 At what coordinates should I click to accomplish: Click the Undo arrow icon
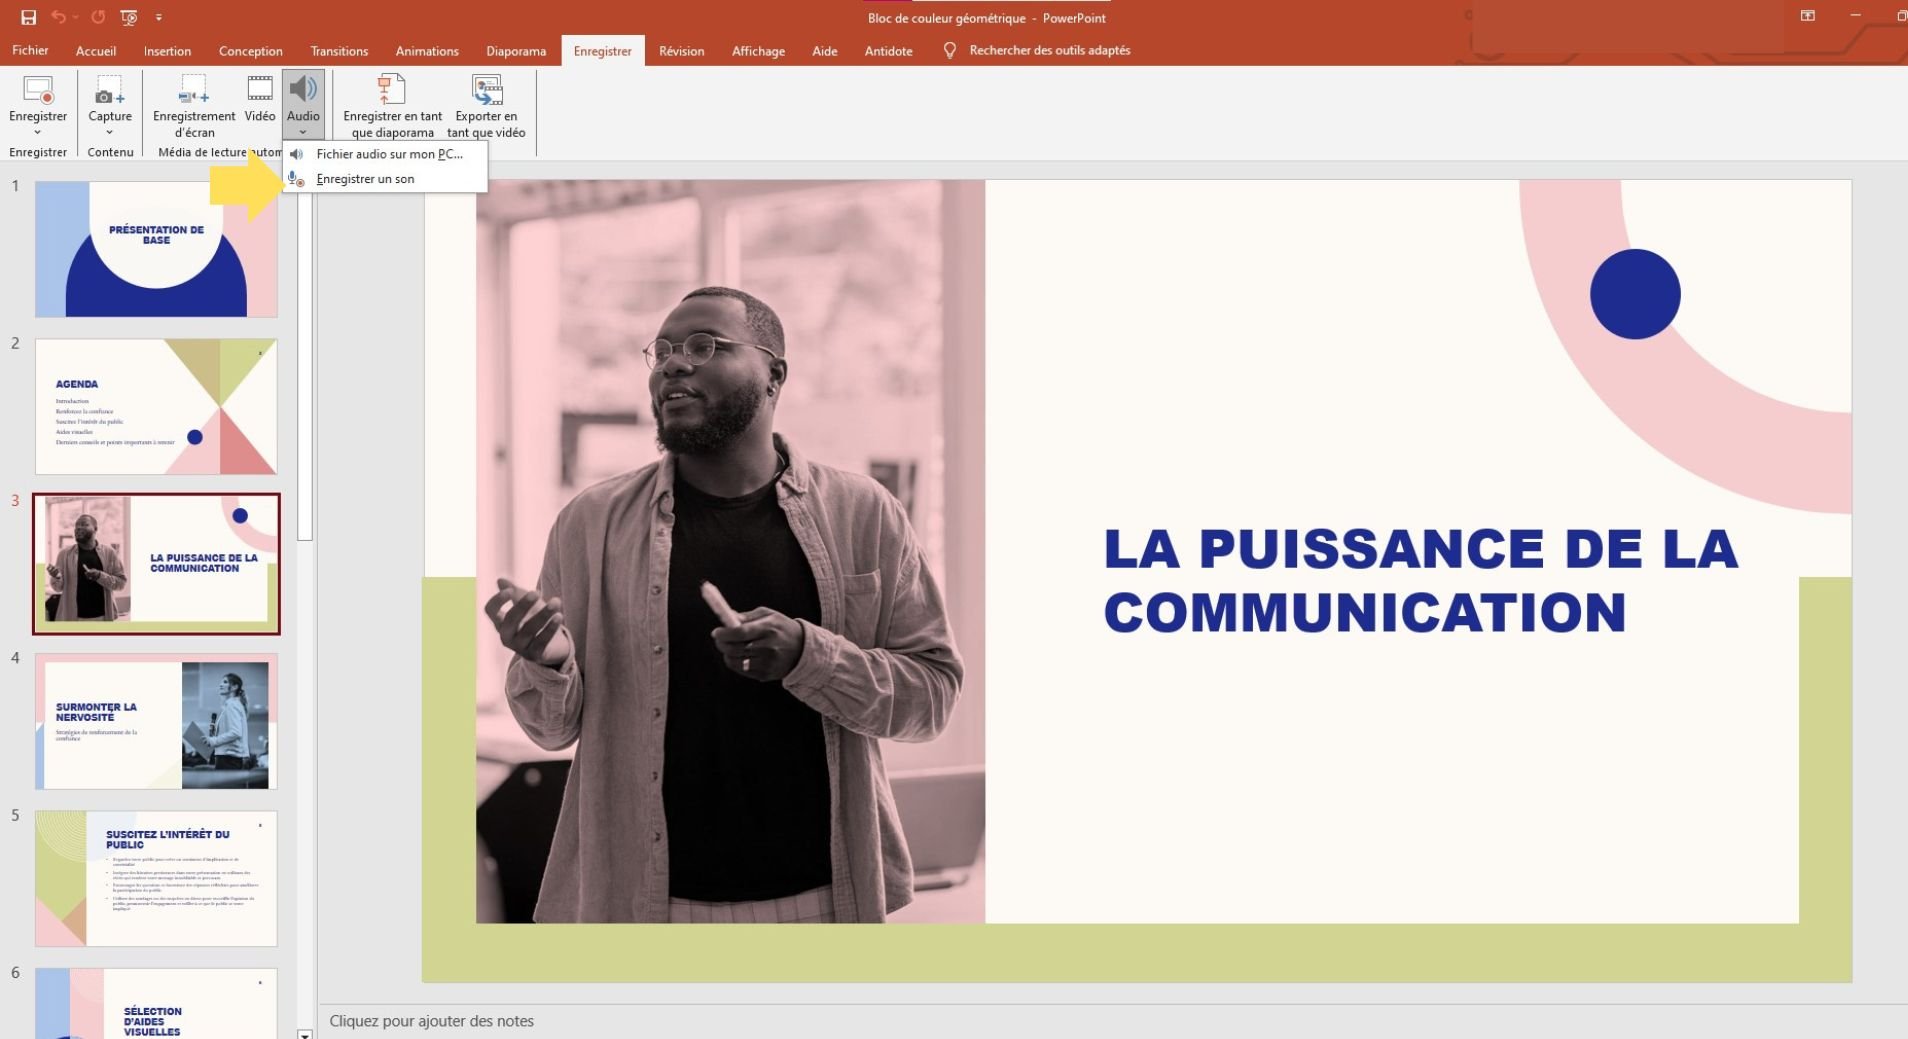pos(58,17)
